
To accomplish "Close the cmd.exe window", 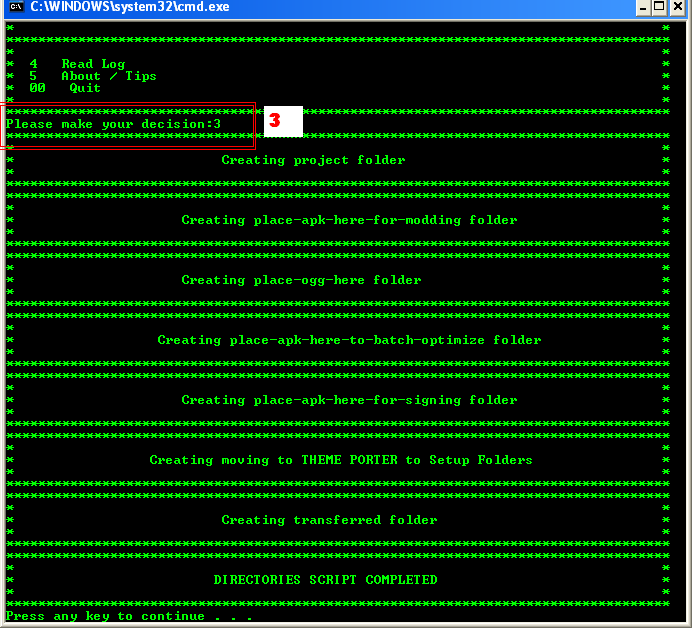I will point(680,7).
